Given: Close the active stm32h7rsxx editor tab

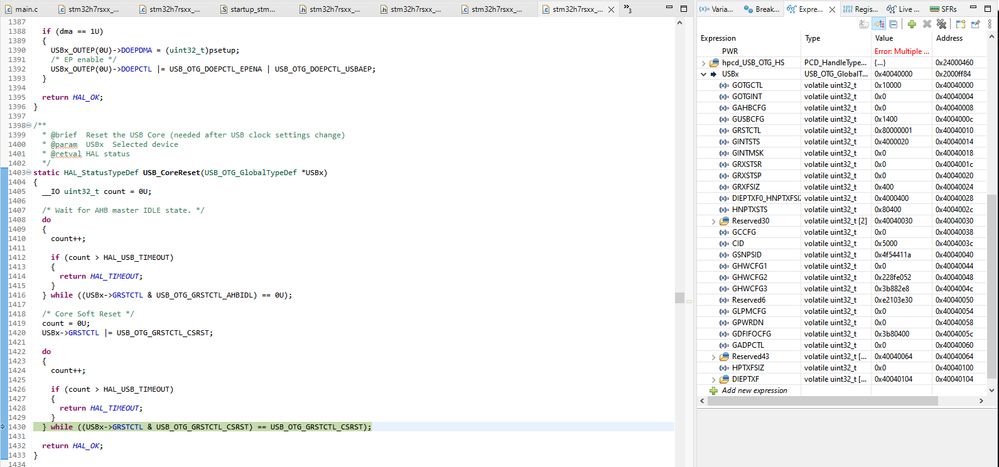Looking at the screenshot, I should pyautogui.click(x=612, y=10).
